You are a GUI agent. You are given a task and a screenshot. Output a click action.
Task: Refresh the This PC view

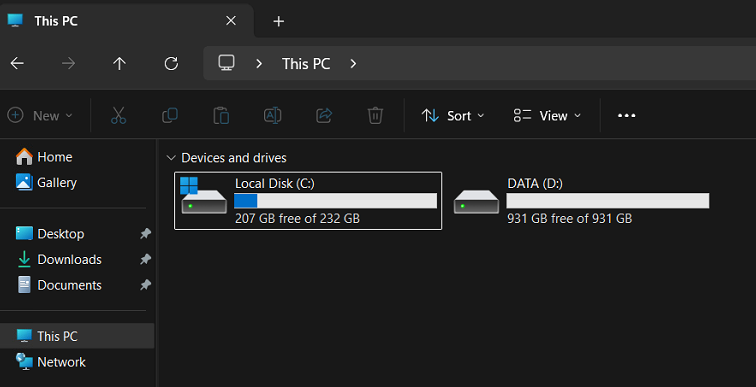[171, 63]
